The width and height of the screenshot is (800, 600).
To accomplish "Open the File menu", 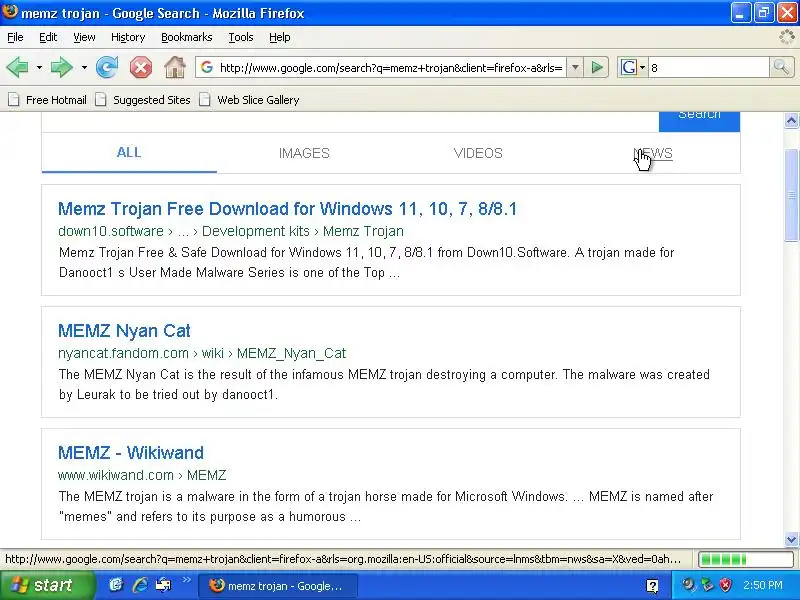I will click(15, 37).
